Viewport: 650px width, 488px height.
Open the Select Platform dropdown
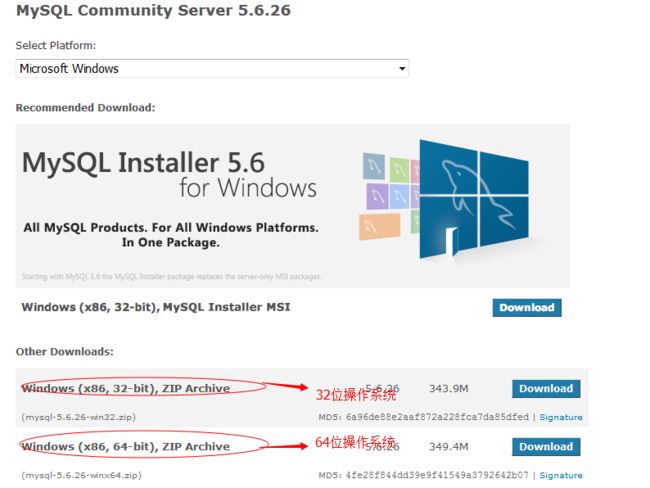212,68
